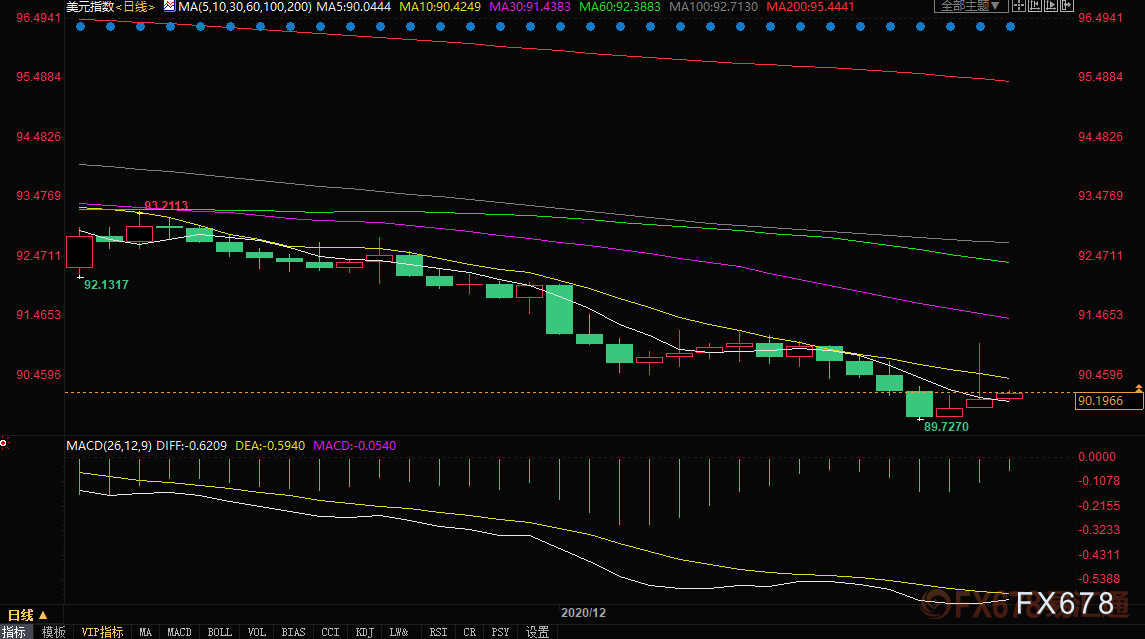Click the small orange arrows at price axis

pos(1138,387)
